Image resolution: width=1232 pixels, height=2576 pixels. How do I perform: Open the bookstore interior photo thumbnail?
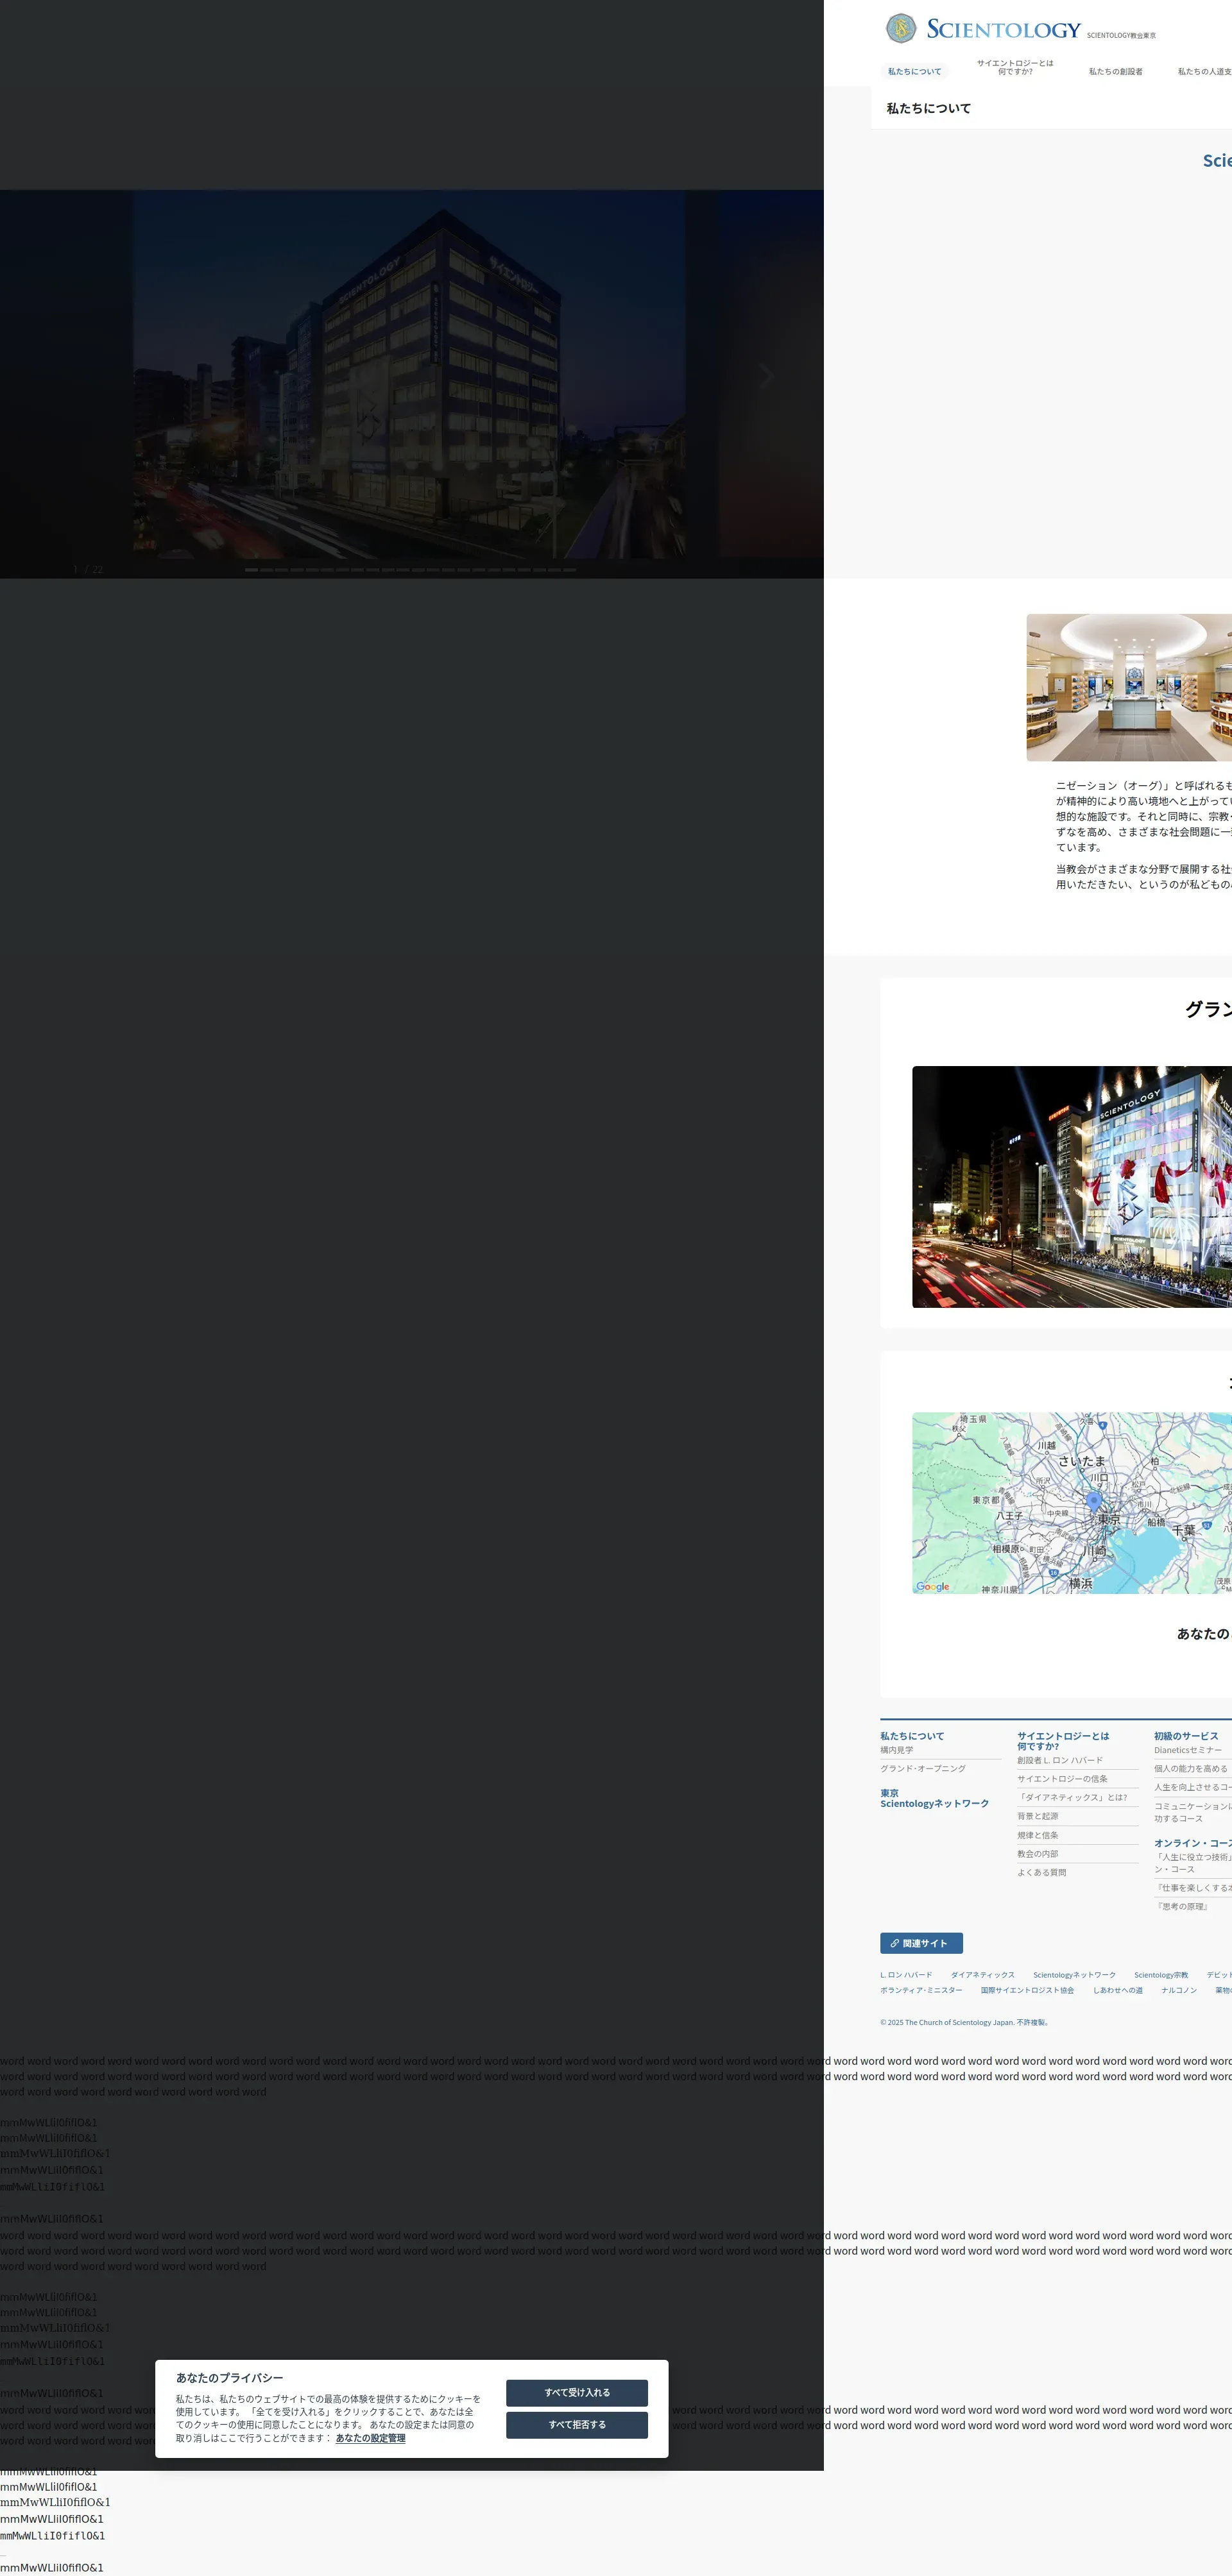coord(1128,687)
